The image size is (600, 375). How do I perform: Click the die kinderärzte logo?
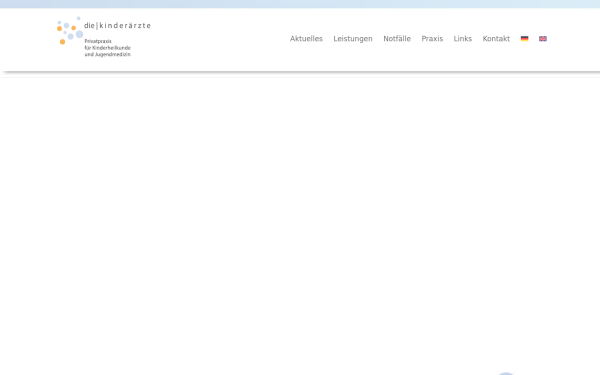click(104, 37)
